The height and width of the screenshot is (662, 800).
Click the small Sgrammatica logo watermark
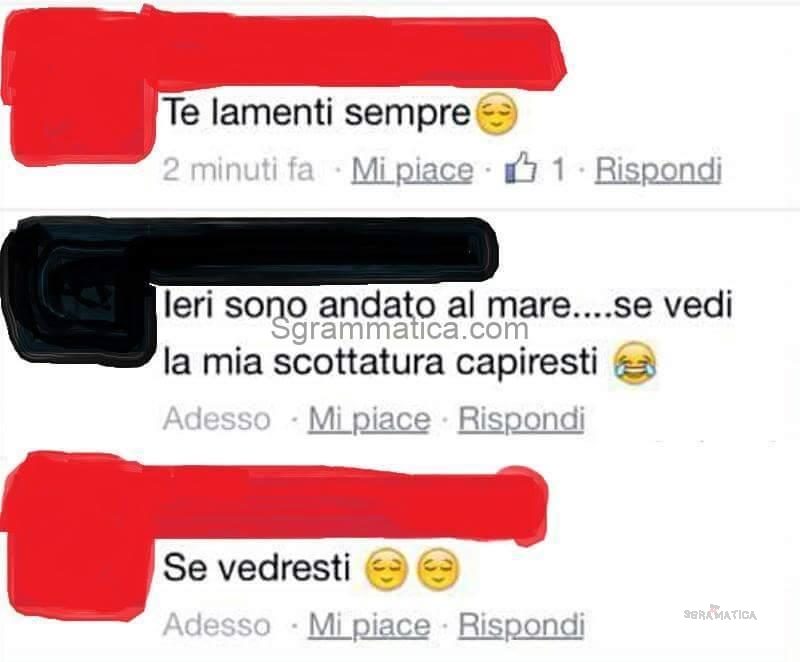[x=720, y=614]
